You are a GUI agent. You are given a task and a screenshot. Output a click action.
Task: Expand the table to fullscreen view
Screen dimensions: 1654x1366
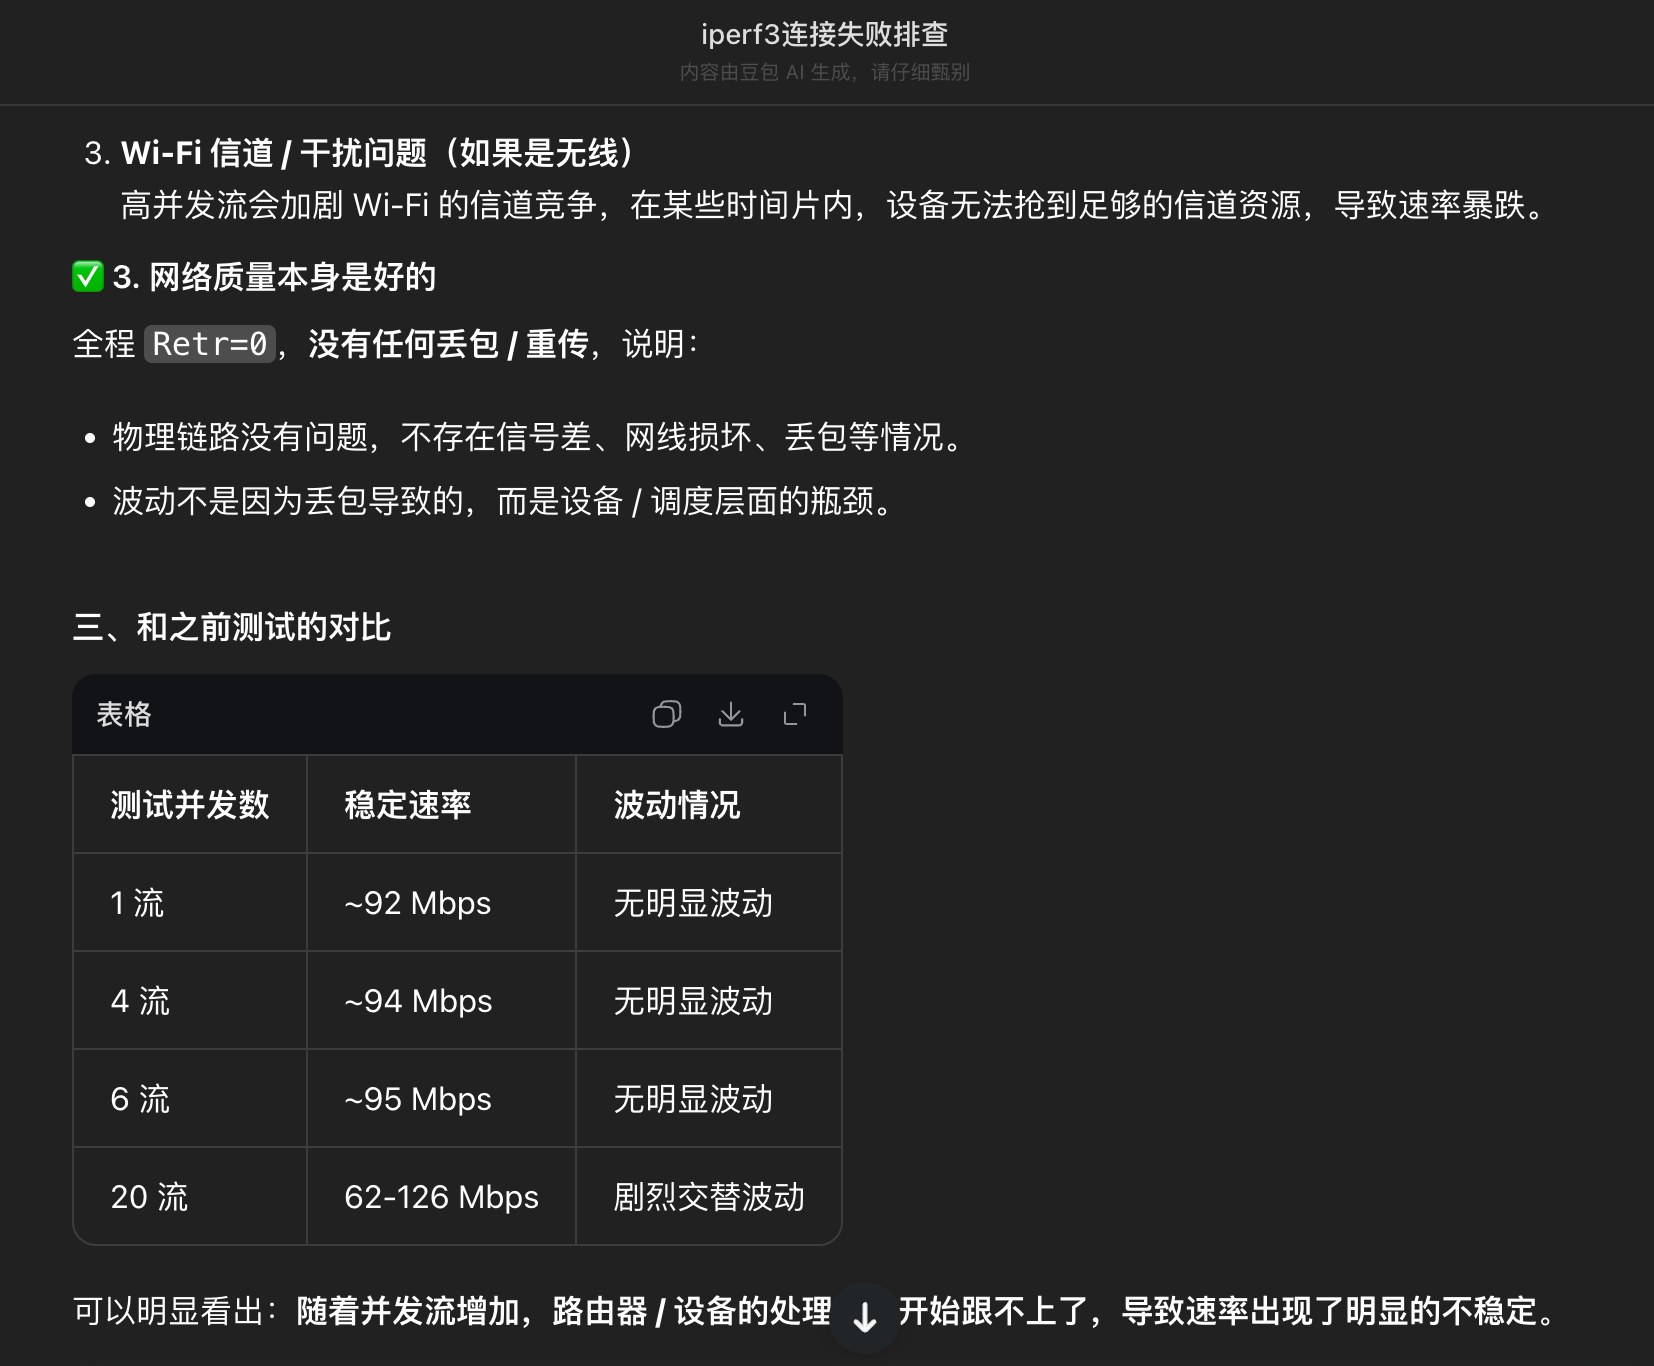pyautogui.click(x=795, y=714)
